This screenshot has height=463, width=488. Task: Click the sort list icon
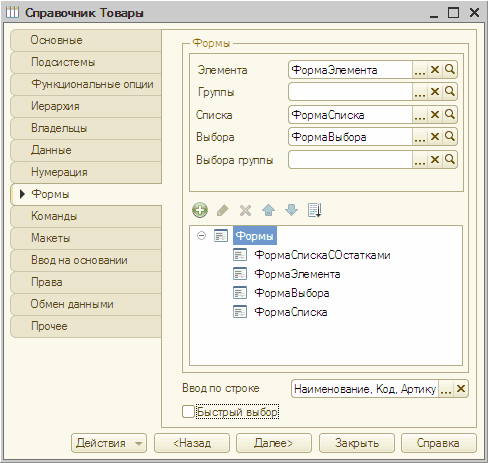tap(315, 210)
